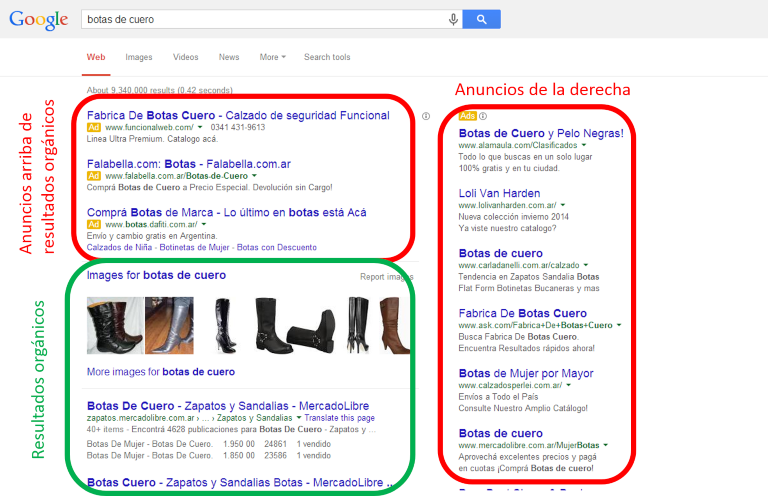This screenshot has height=496, width=768.
Task: Open thumbnail of grey boots on wooden floor
Action: point(169,325)
